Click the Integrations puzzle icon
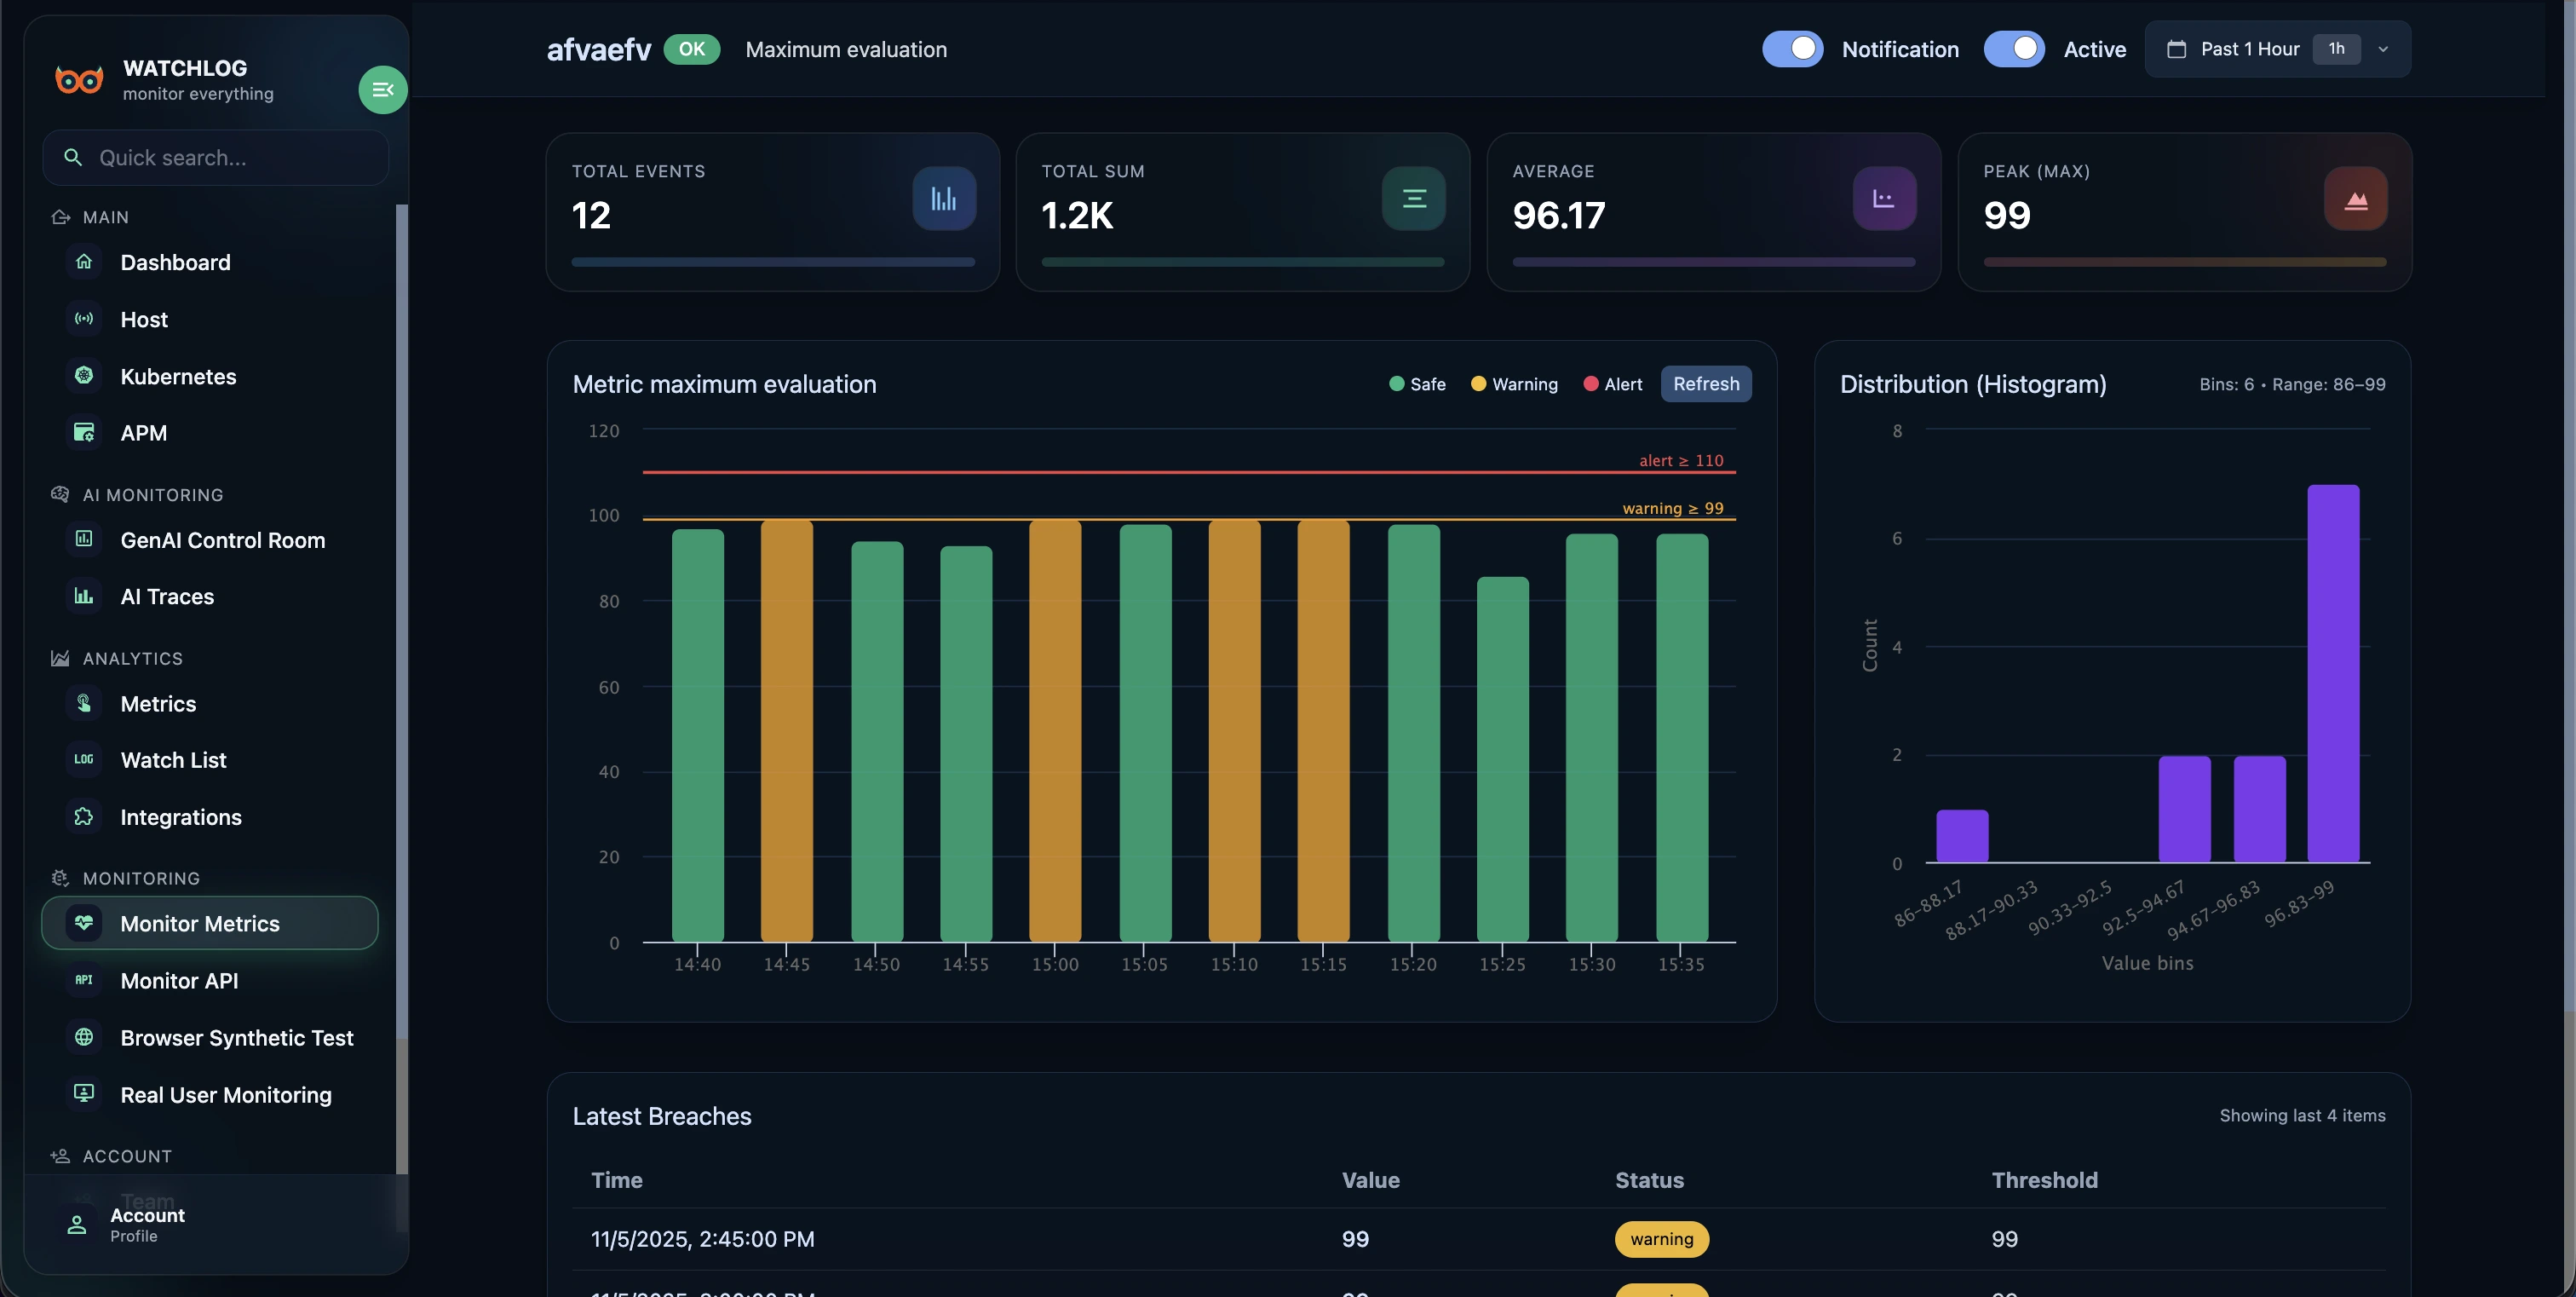Screen dimensions: 2576x1297 pos(84,817)
